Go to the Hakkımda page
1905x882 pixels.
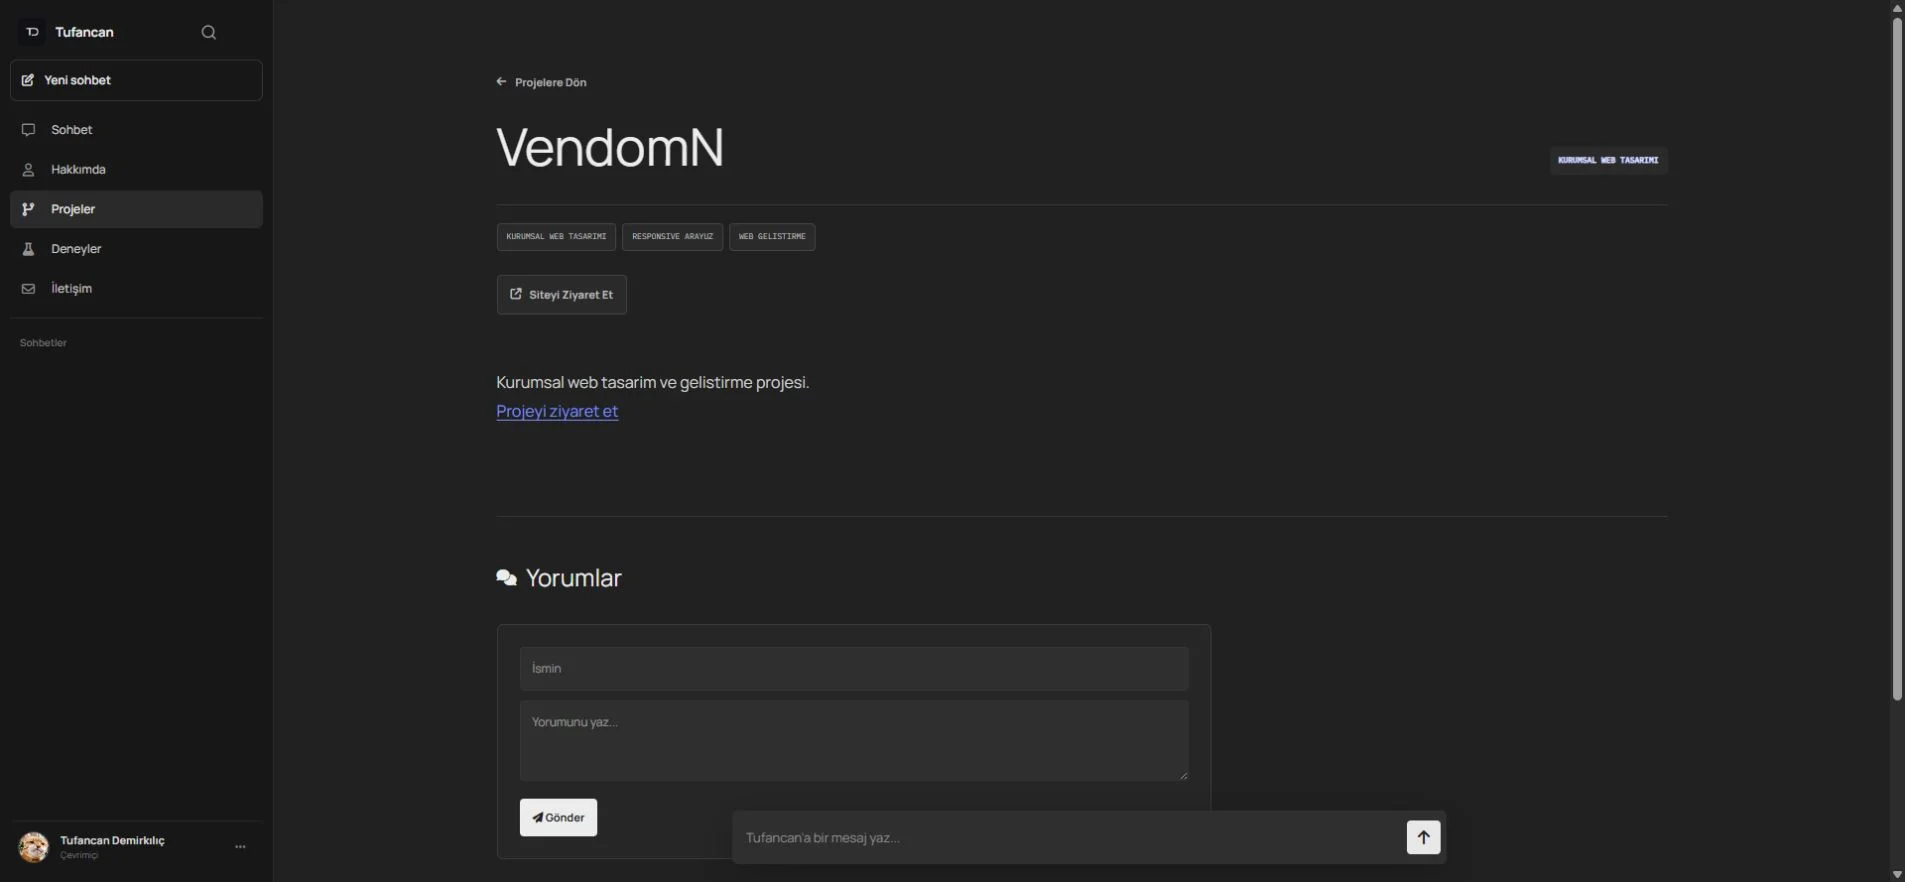coord(136,170)
